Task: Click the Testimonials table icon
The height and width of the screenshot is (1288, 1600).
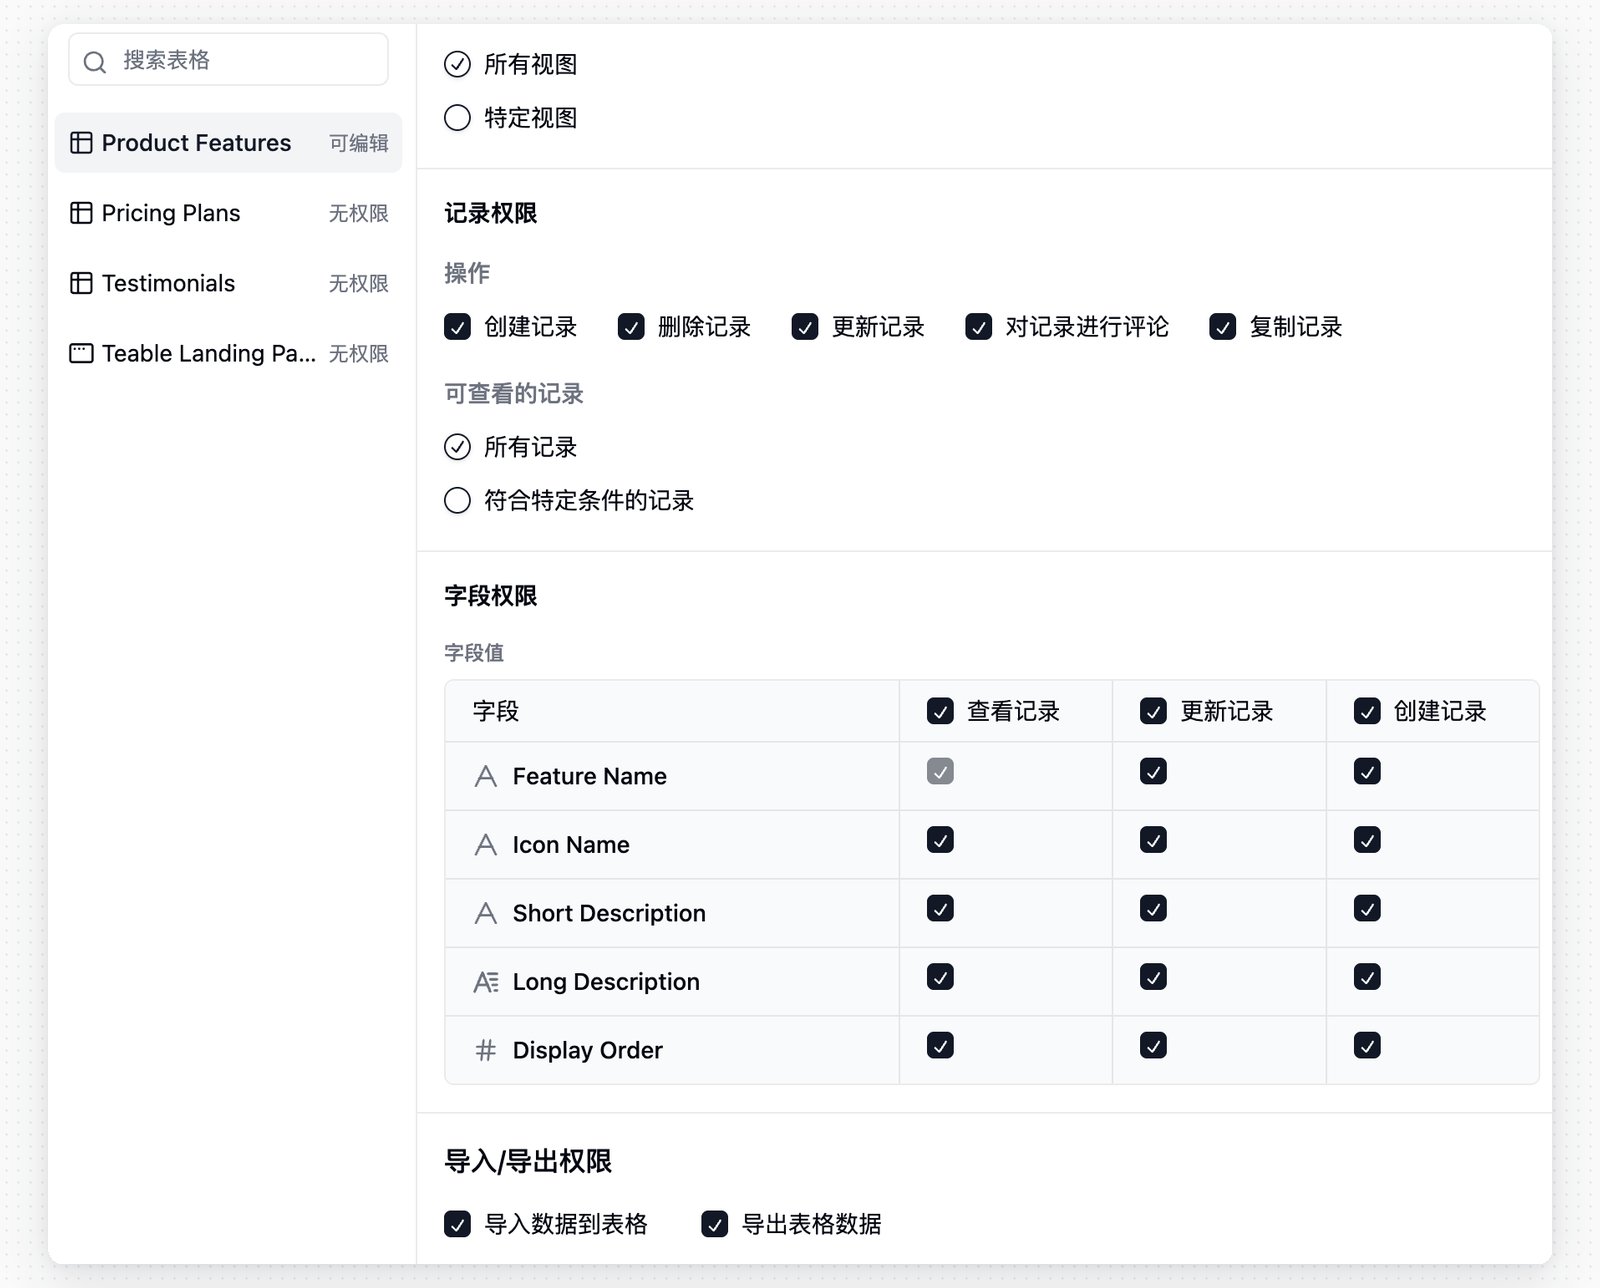Action: click(x=81, y=283)
